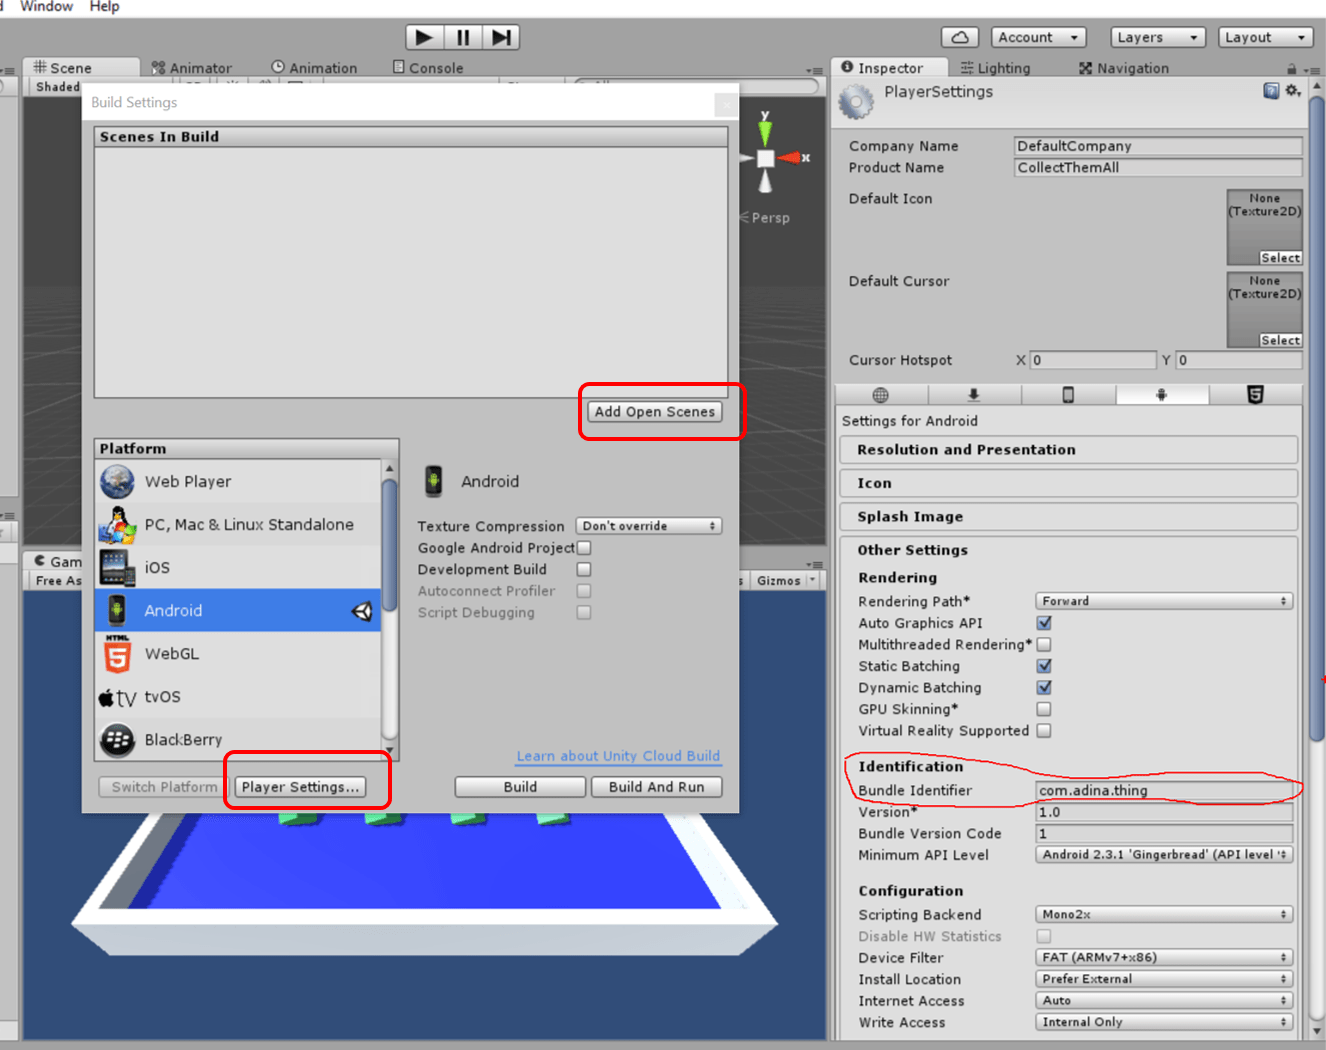1326x1050 pixels.
Task: Open Install Location dropdown
Action: [1164, 979]
